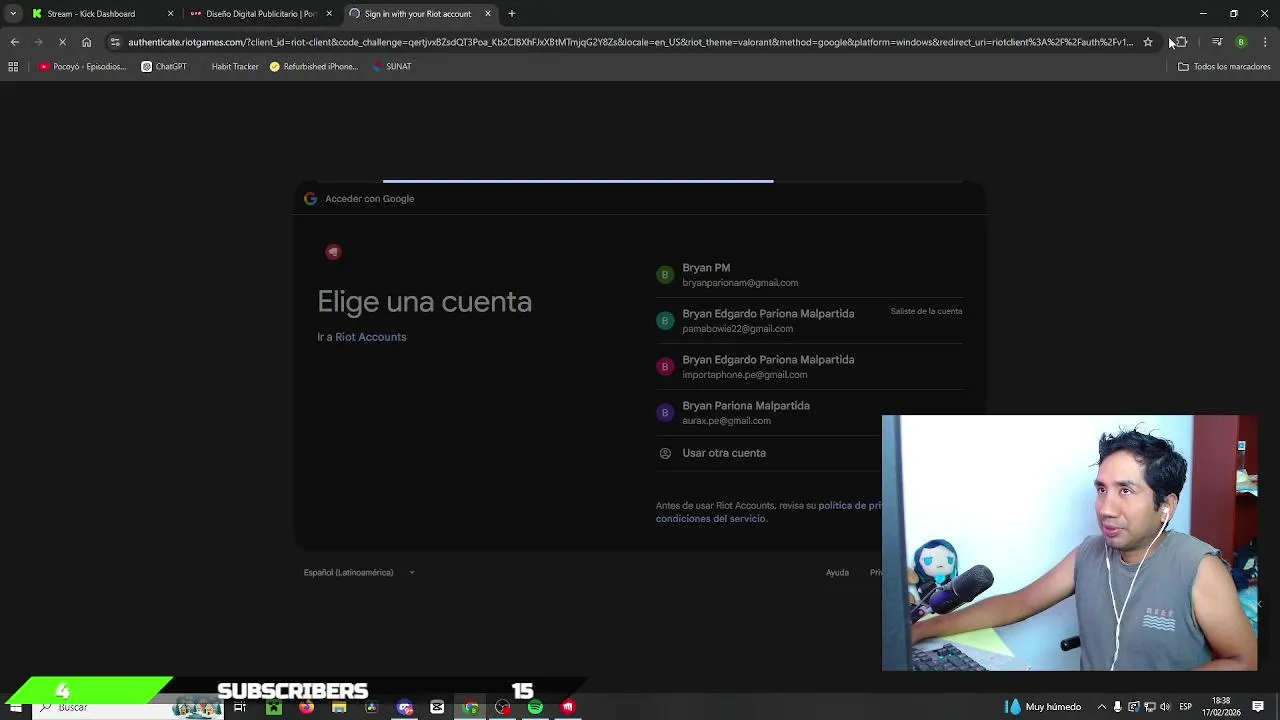Screen dimensions: 1280x720
Task: Switch to Chrome in the taskbar
Action: click(470, 708)
